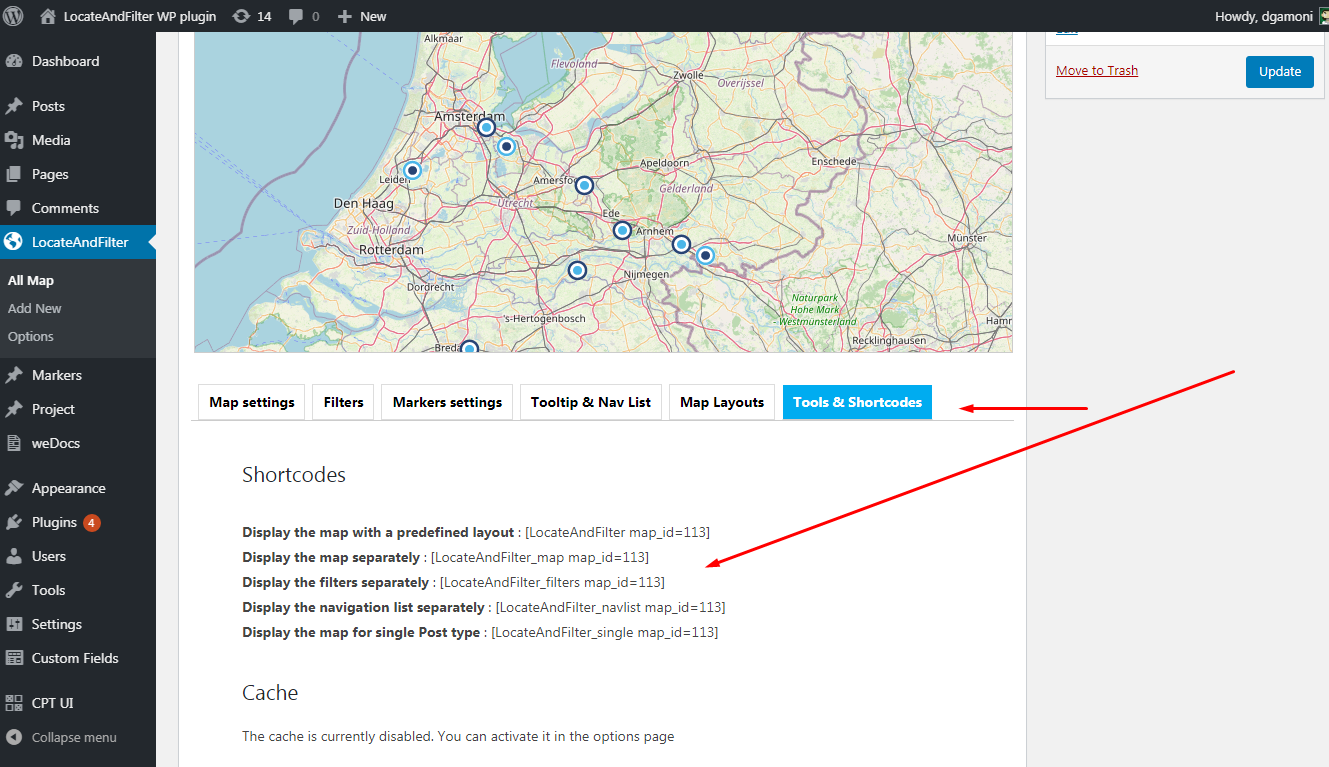Open the Appearance menu

68,488
